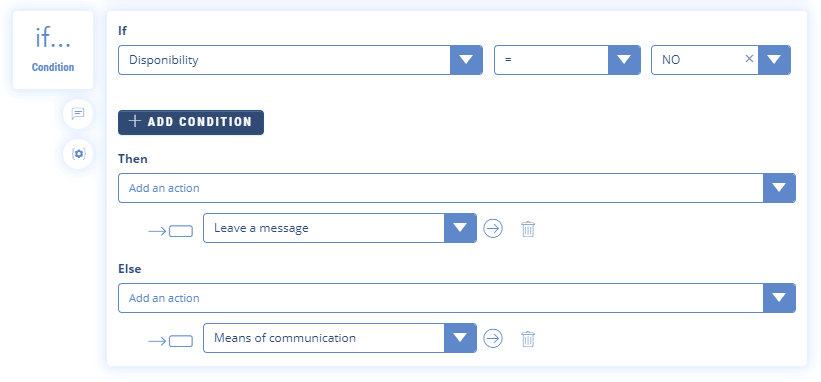Open the gear settings icon
This screenshot has width=821, height=382.
tap(78, 154)
